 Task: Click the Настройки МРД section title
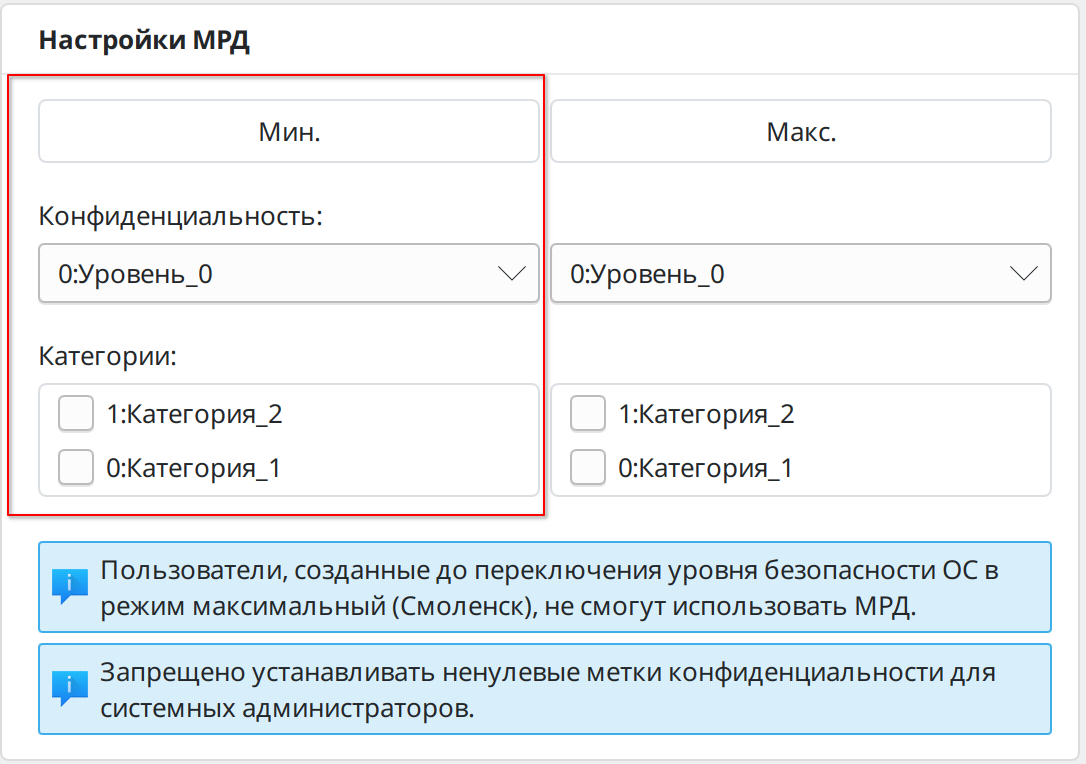tap(144, 42)
